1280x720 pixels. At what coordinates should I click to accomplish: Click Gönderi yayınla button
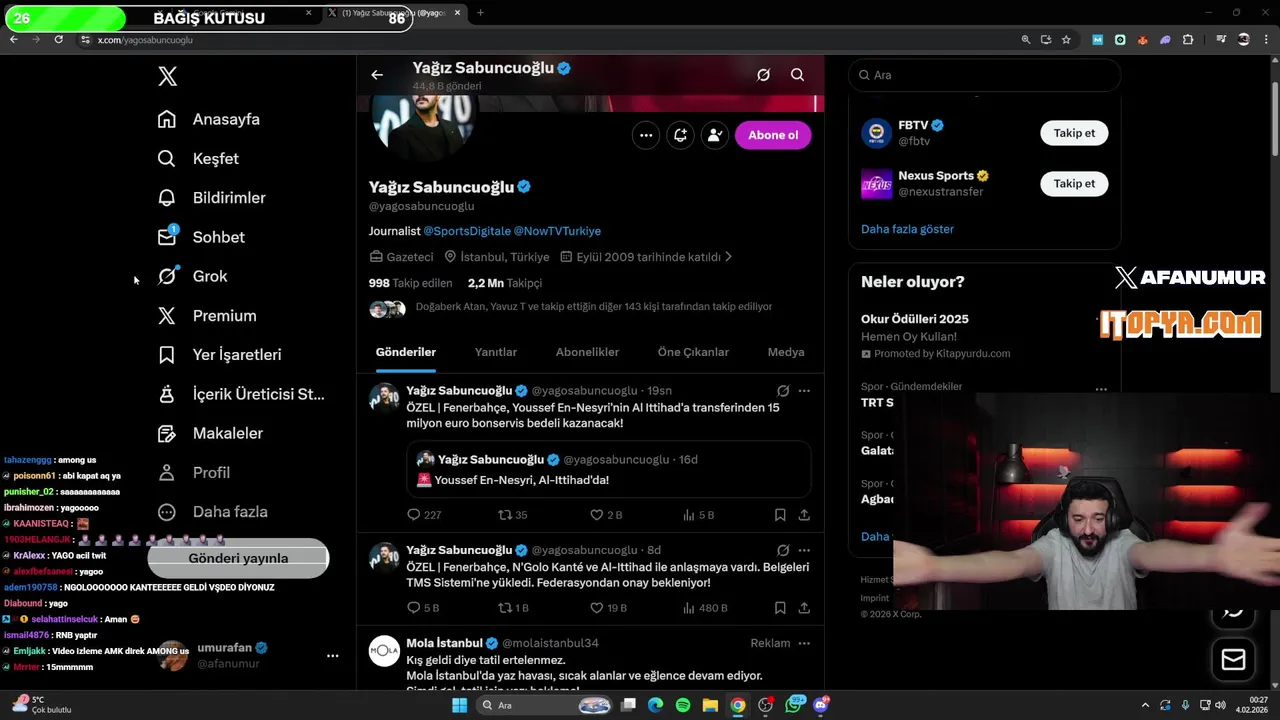[x=238, y=558]
